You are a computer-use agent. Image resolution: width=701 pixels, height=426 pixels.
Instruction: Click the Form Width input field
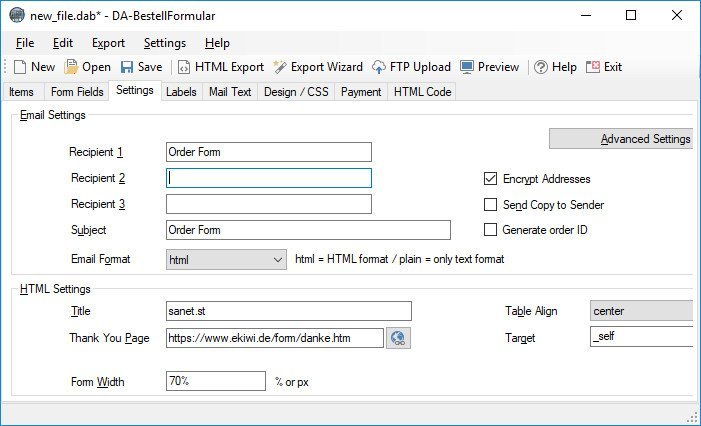pos(216,381)
